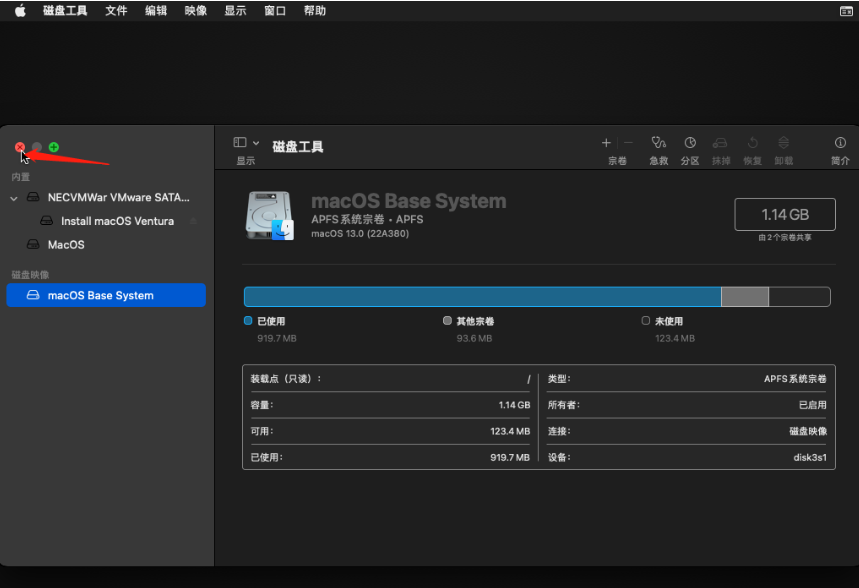Open the 映像 (Images) menu
Image resolution: width=859 pixels, height=588 pixels.
click(x=195, y=10)
